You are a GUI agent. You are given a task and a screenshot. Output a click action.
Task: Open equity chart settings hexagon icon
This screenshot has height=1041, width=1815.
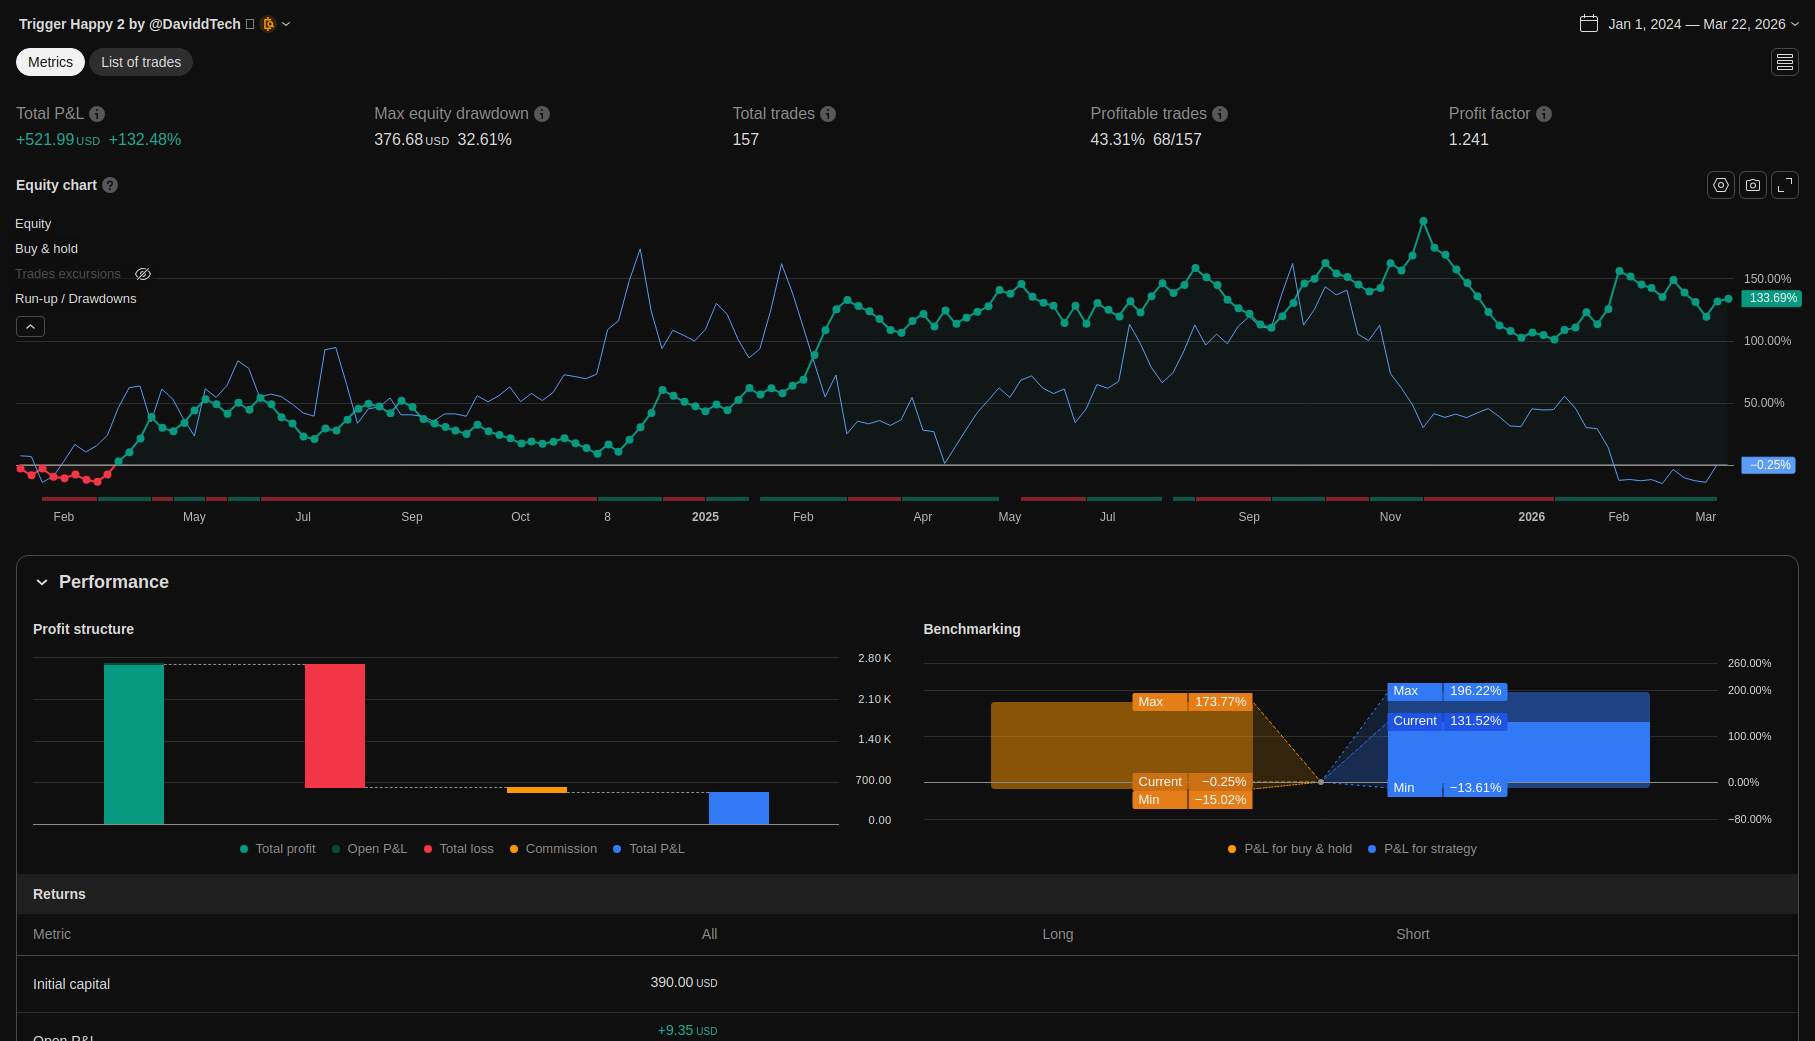[1720, 185]
